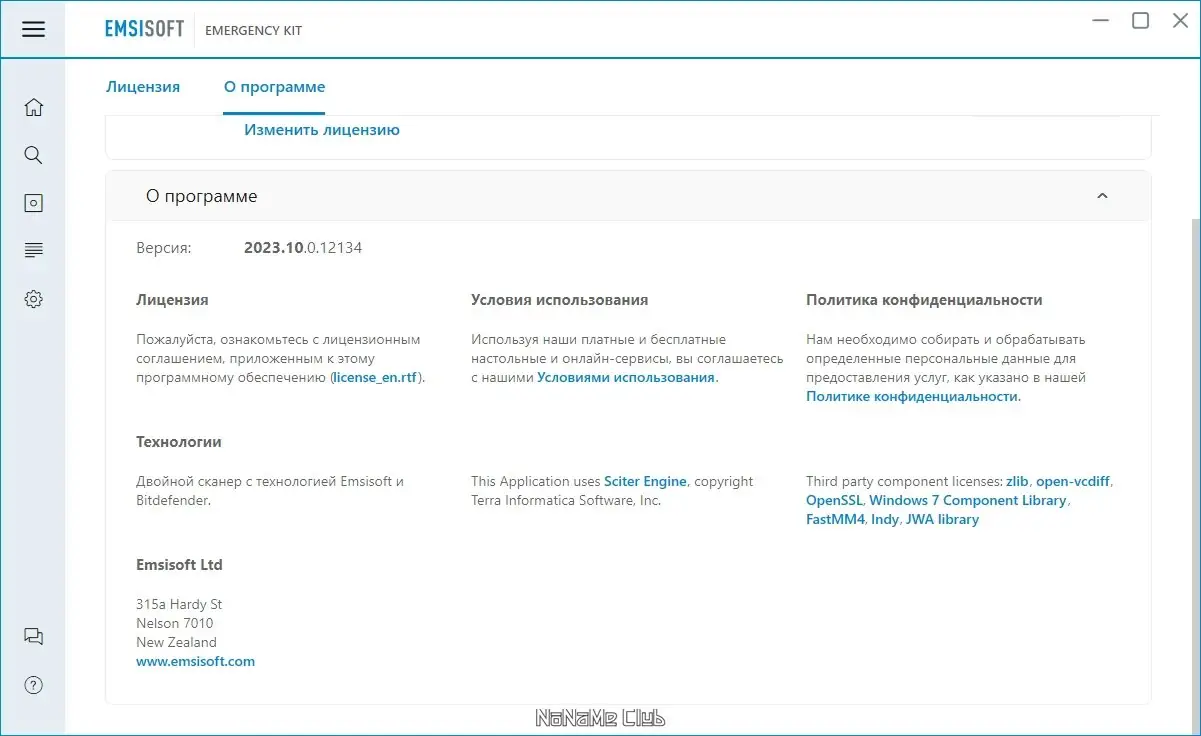This screenshot has width=1201, height=736.
Task: Click the Версия: label
Action: click(x=164, y=248)
